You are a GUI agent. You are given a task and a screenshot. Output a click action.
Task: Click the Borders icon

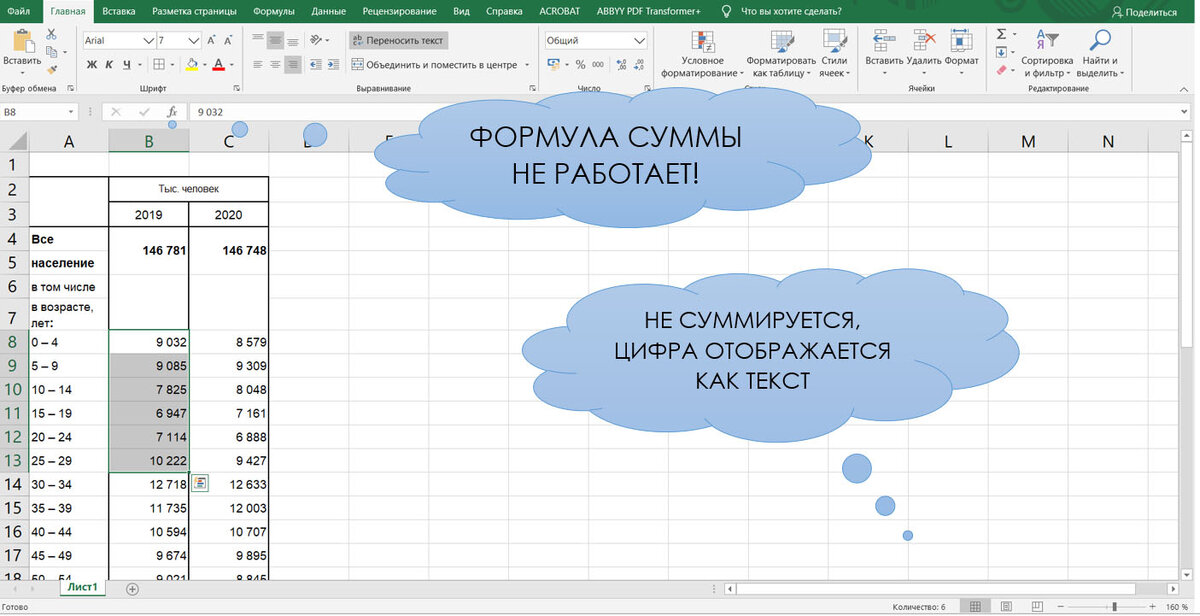coord(159,64)
